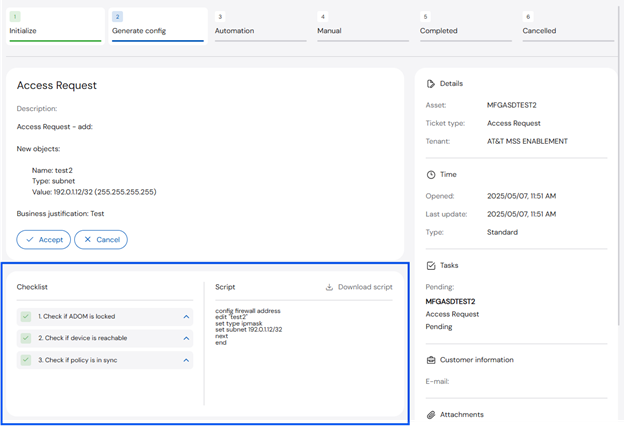Click the 'Name: test2' line
Screen dimensions: 624x426
click(52, 170)
